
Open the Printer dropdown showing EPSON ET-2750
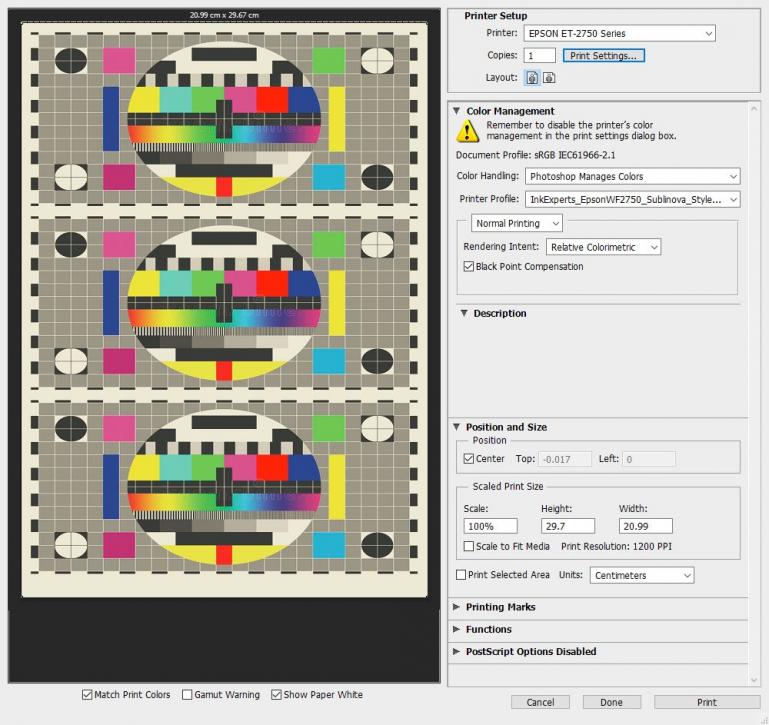click(619, 33)
